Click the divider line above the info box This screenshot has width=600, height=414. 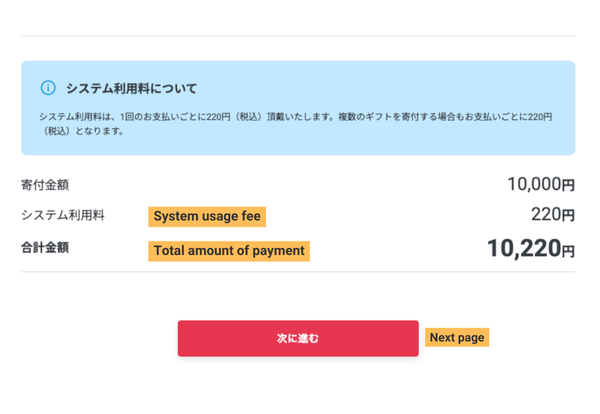(x=298, y=37)
